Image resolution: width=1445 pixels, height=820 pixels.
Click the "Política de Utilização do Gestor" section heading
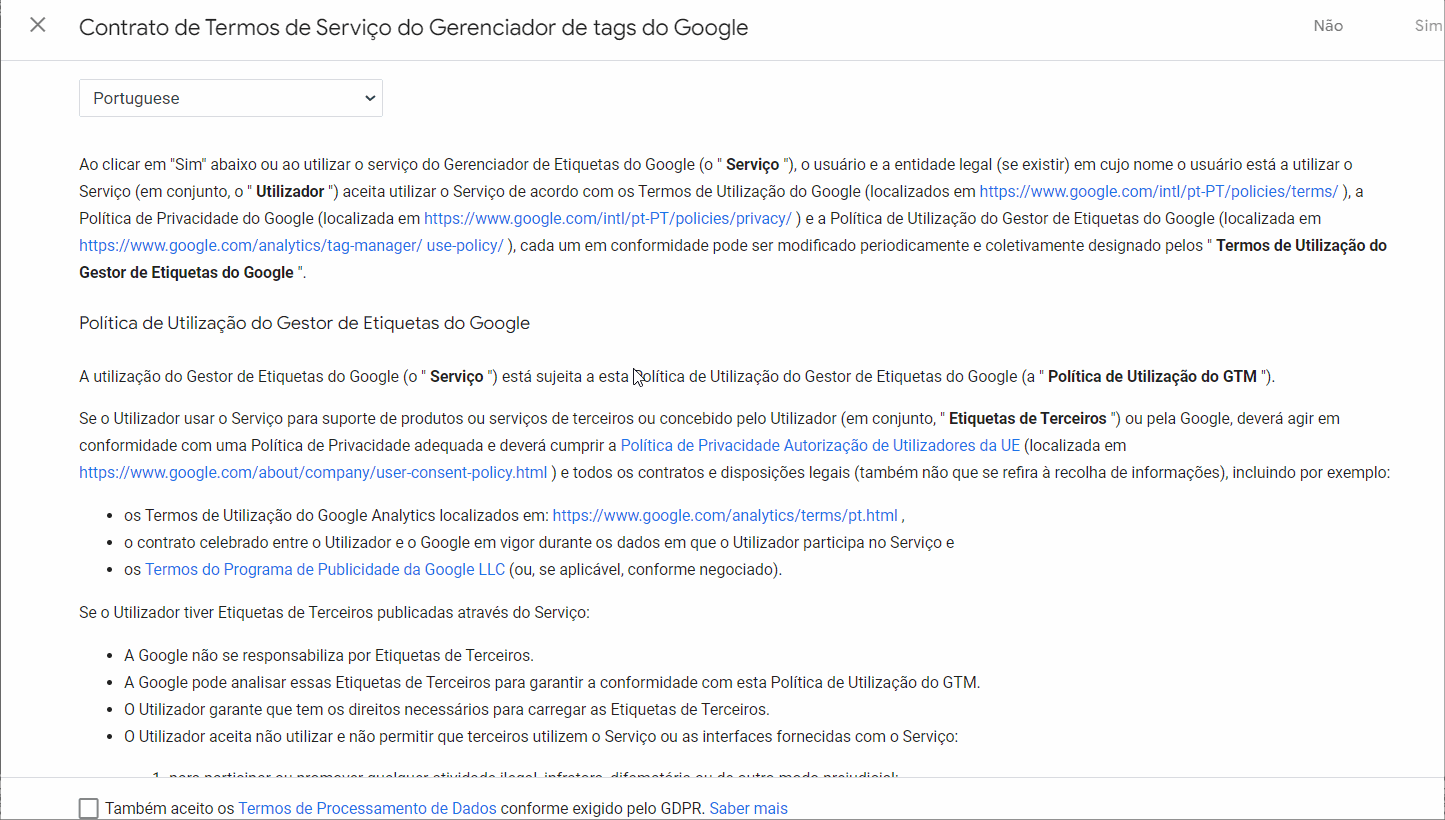tap(304, 323)
